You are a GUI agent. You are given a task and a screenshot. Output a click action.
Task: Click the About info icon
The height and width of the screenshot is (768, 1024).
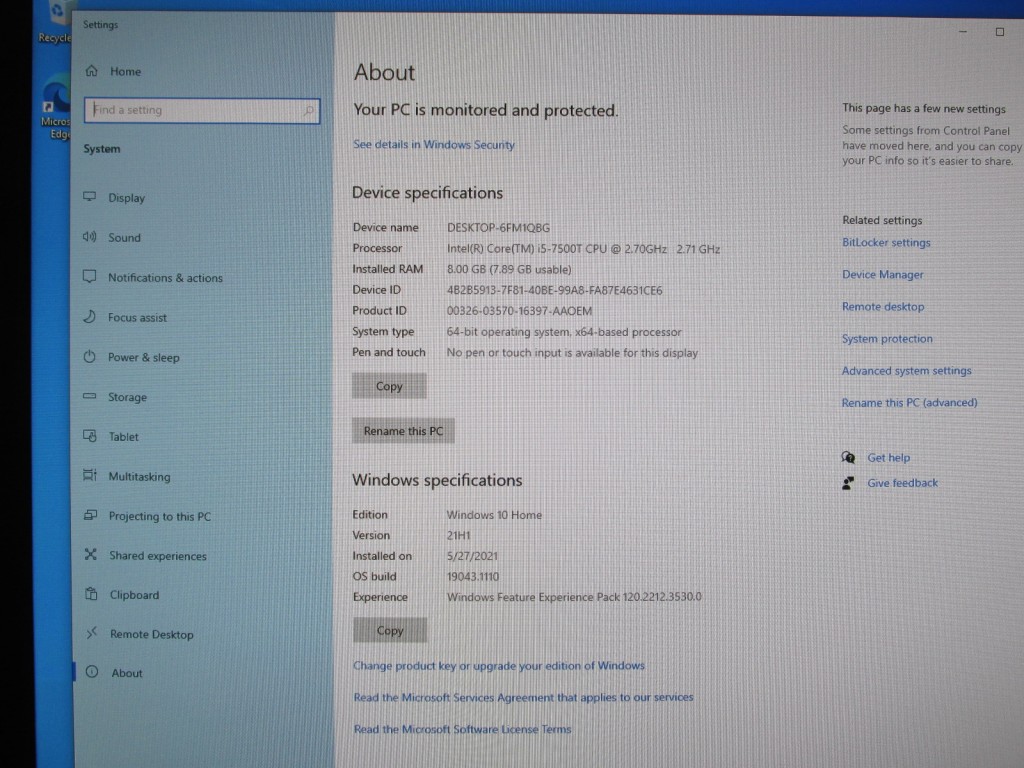pyautogui.click(x=92, y=671)
